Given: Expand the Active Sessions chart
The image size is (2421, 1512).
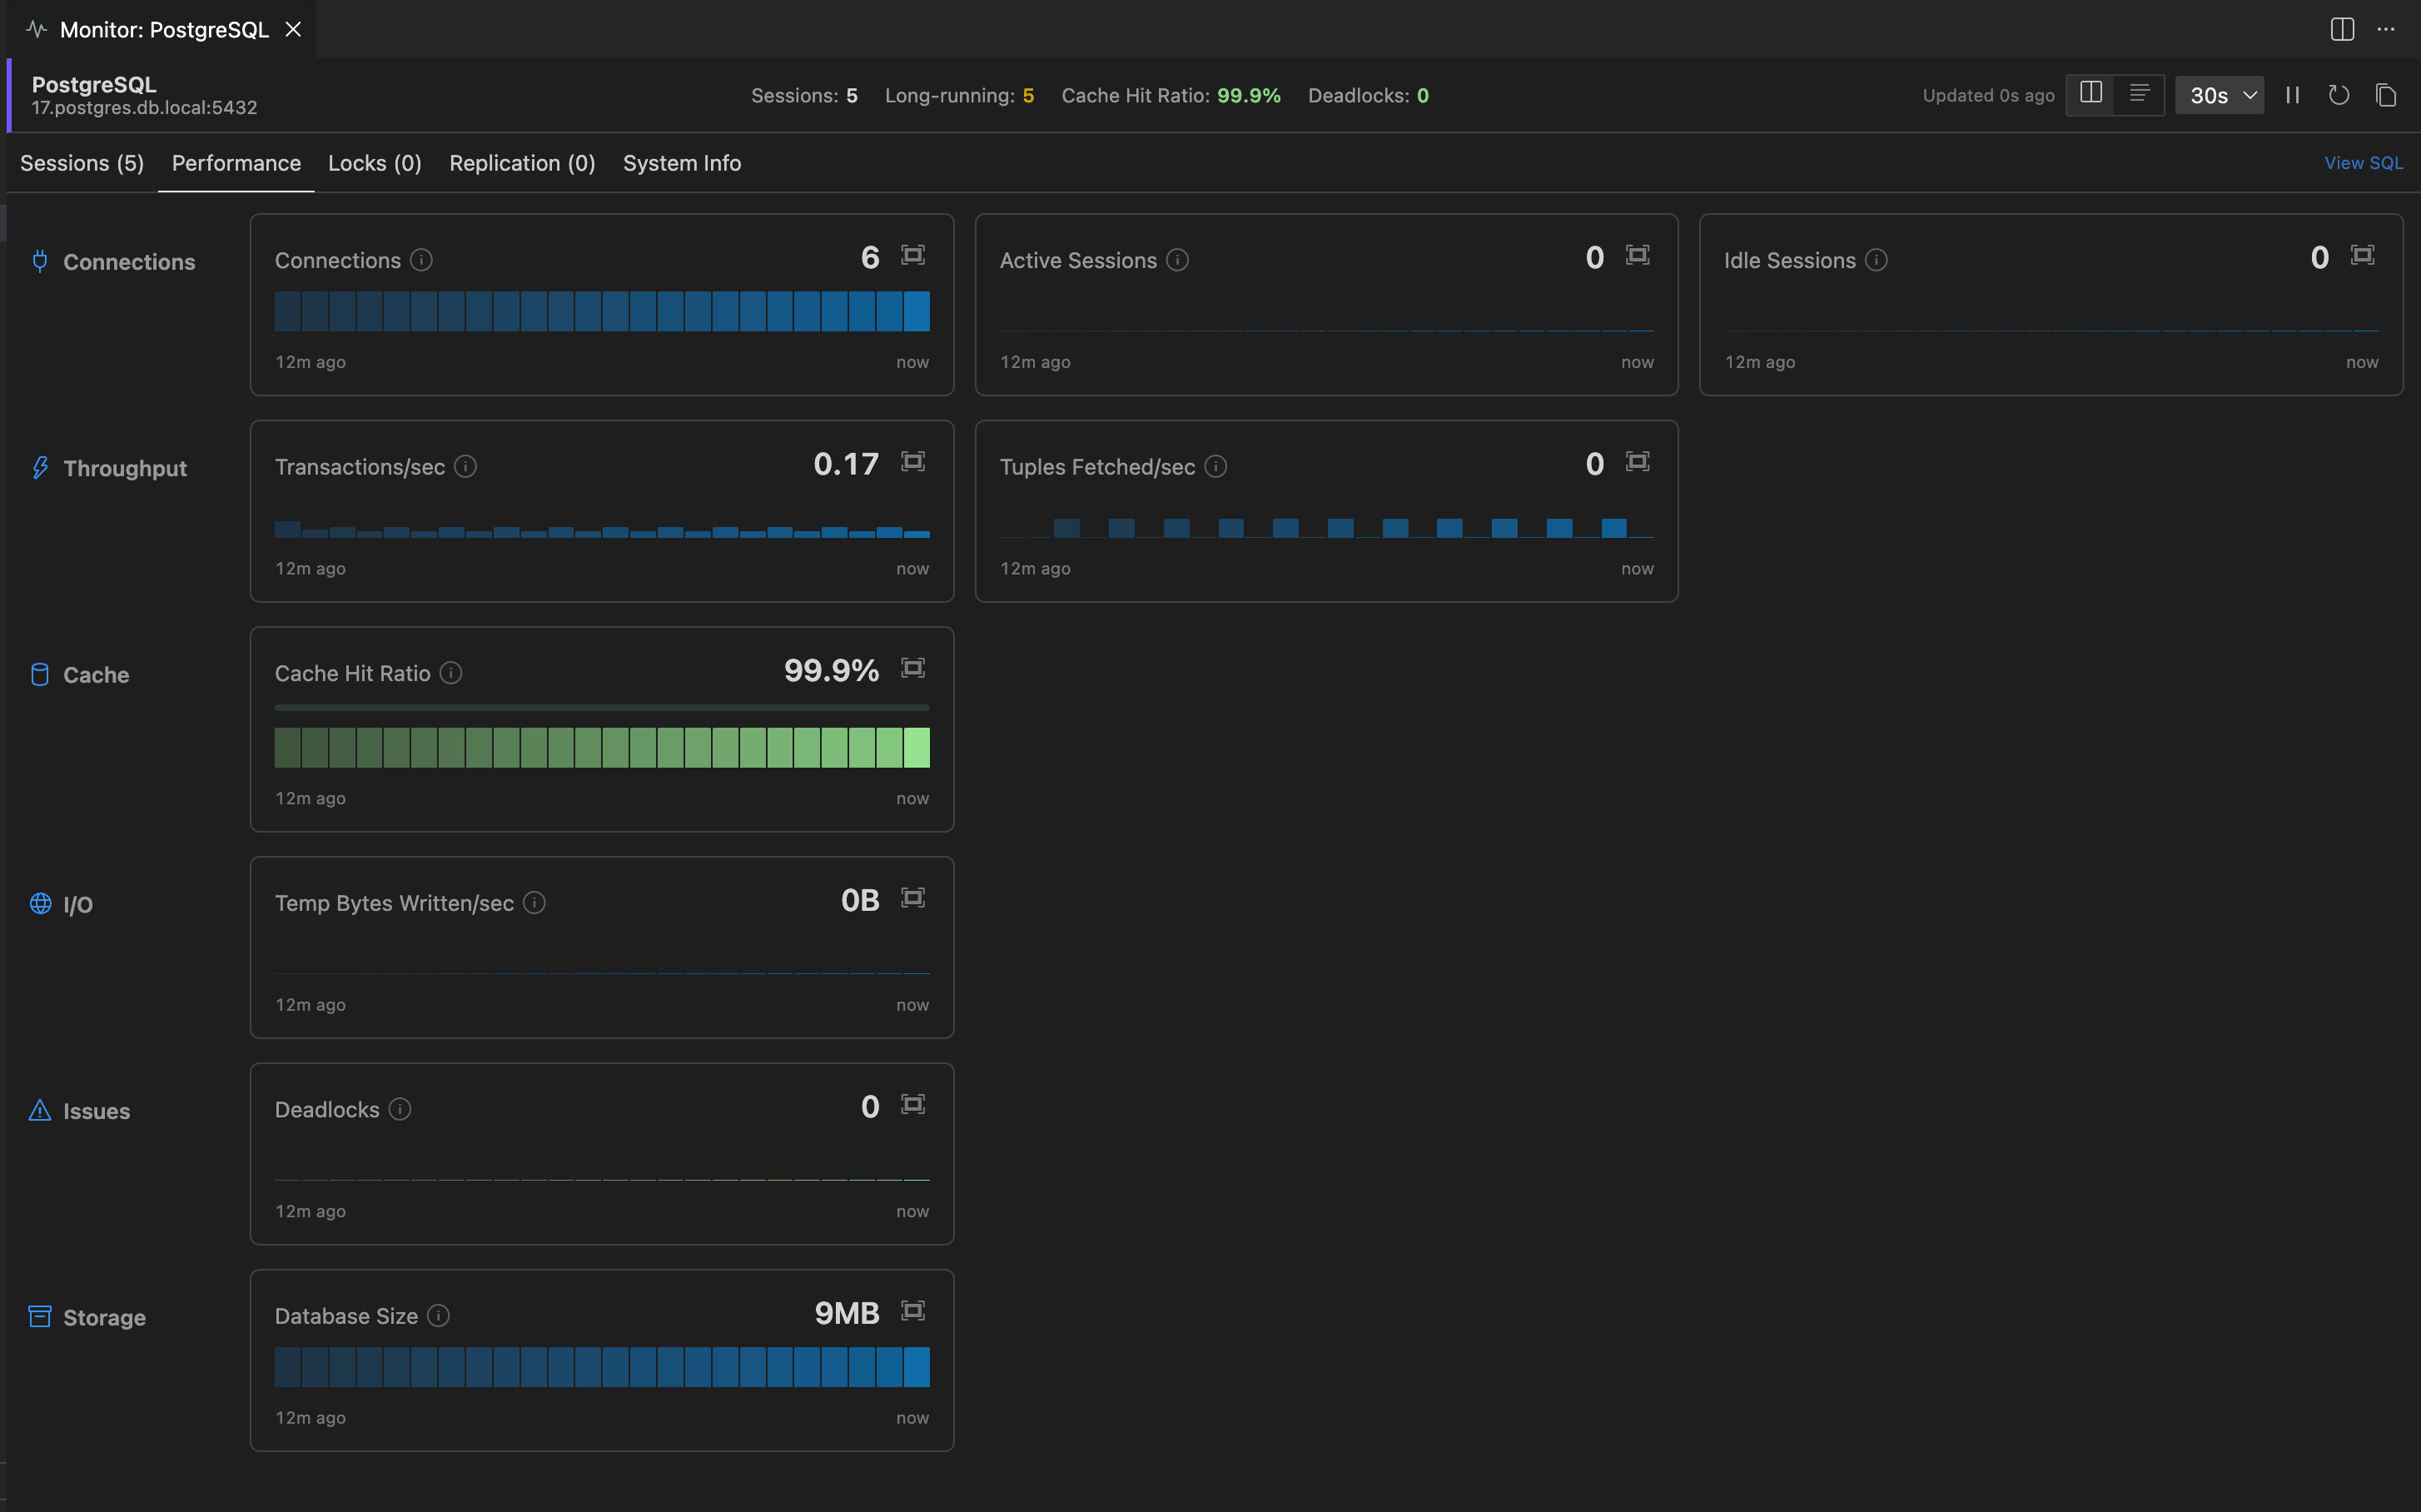Looking at the screenshot, I should [x=1637, y=255].
